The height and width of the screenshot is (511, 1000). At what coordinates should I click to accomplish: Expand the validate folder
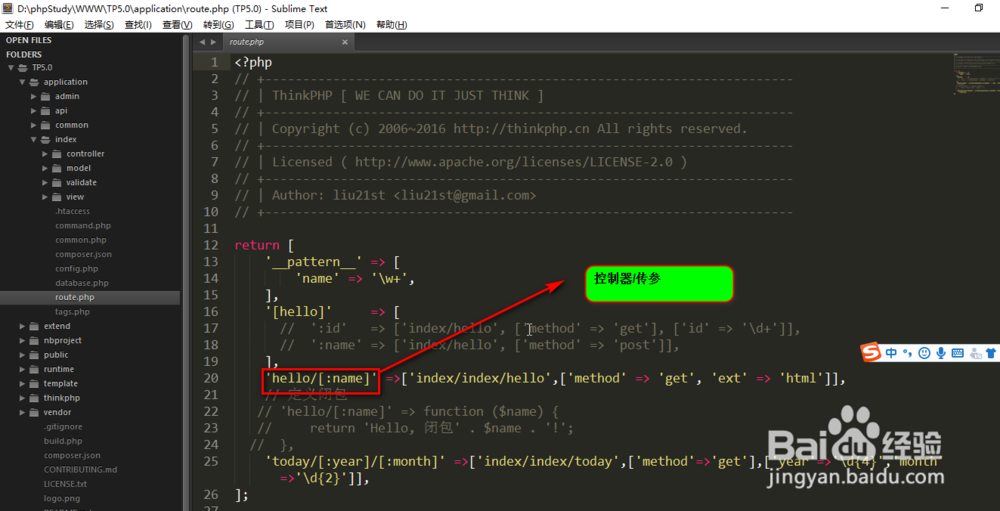[x=45, y=182]
